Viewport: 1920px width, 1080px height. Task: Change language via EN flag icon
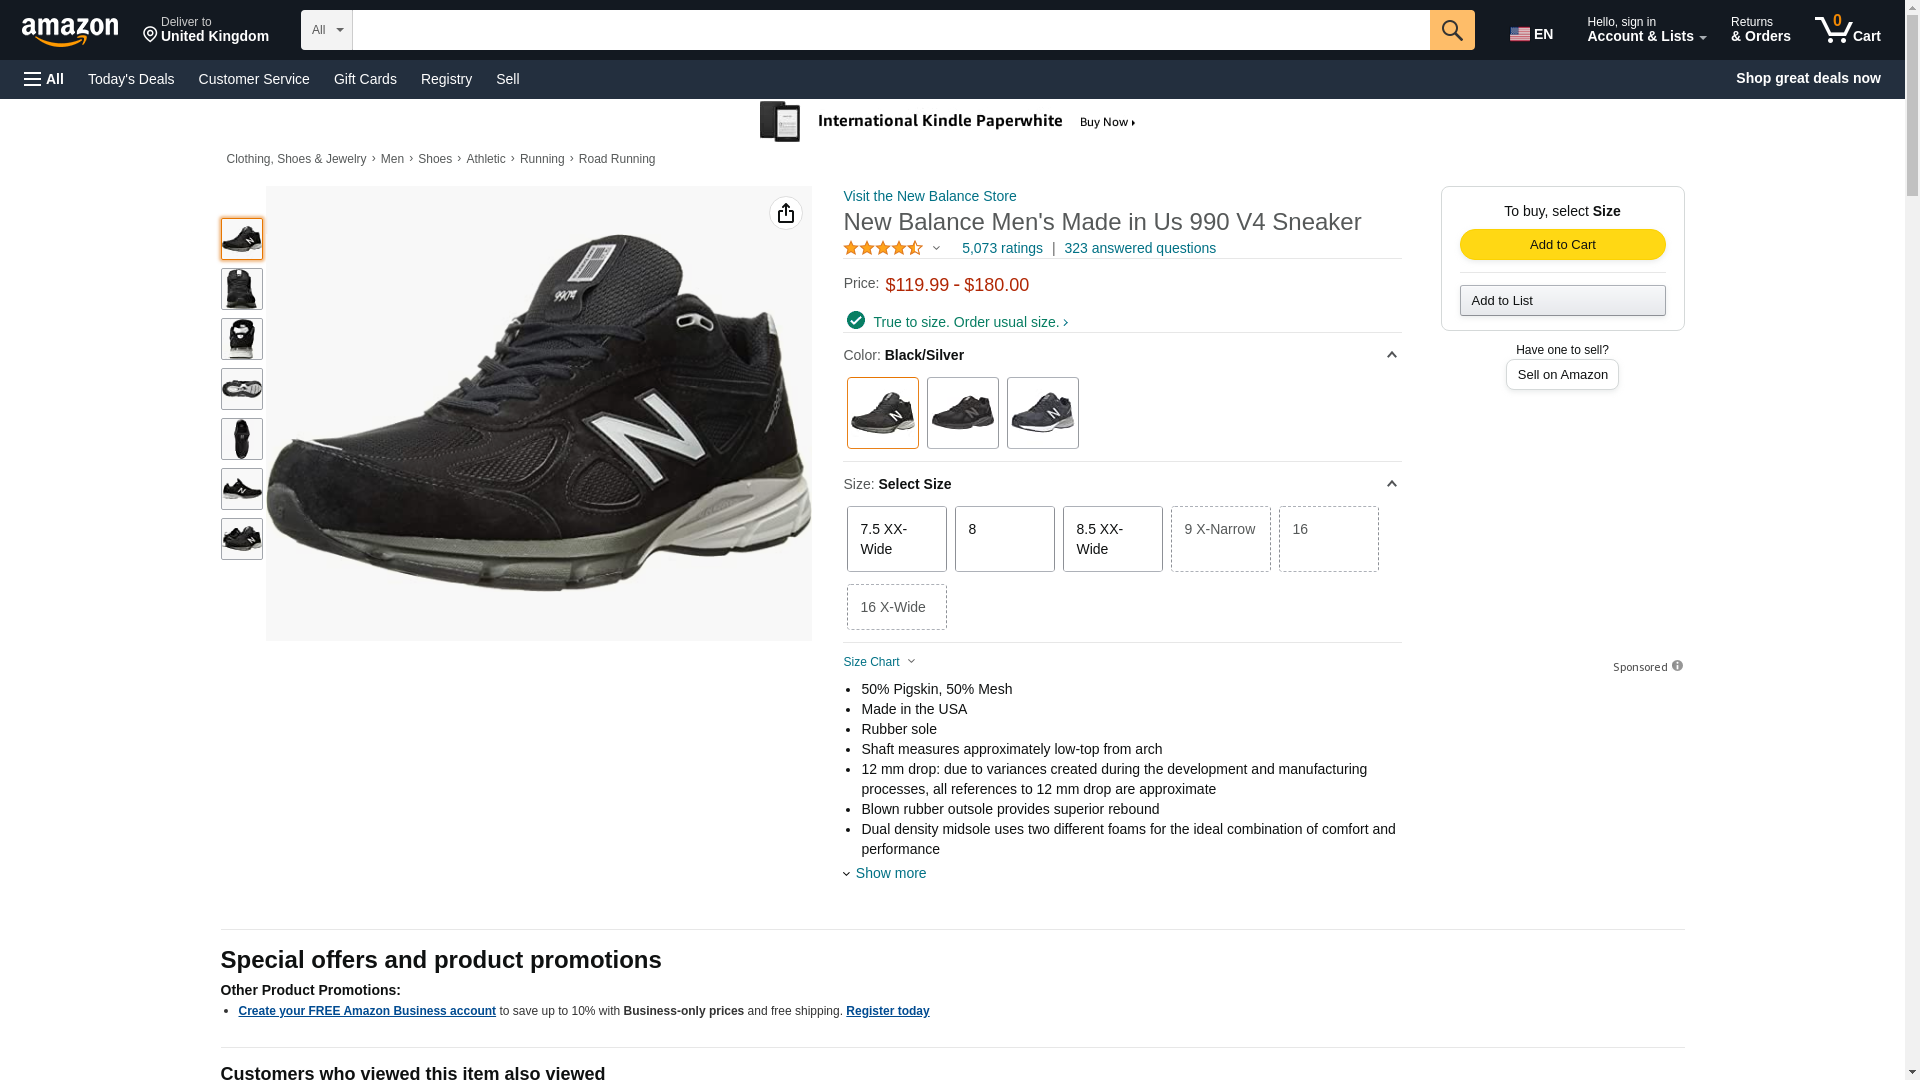1531,34
